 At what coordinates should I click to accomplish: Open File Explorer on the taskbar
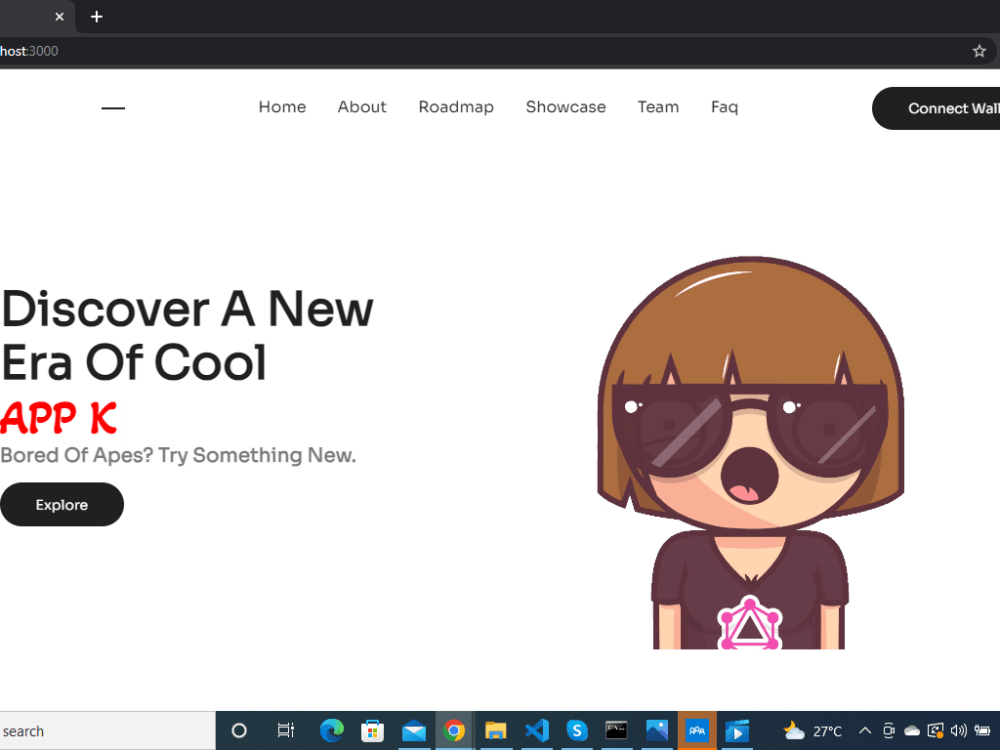tap(496, 730)
